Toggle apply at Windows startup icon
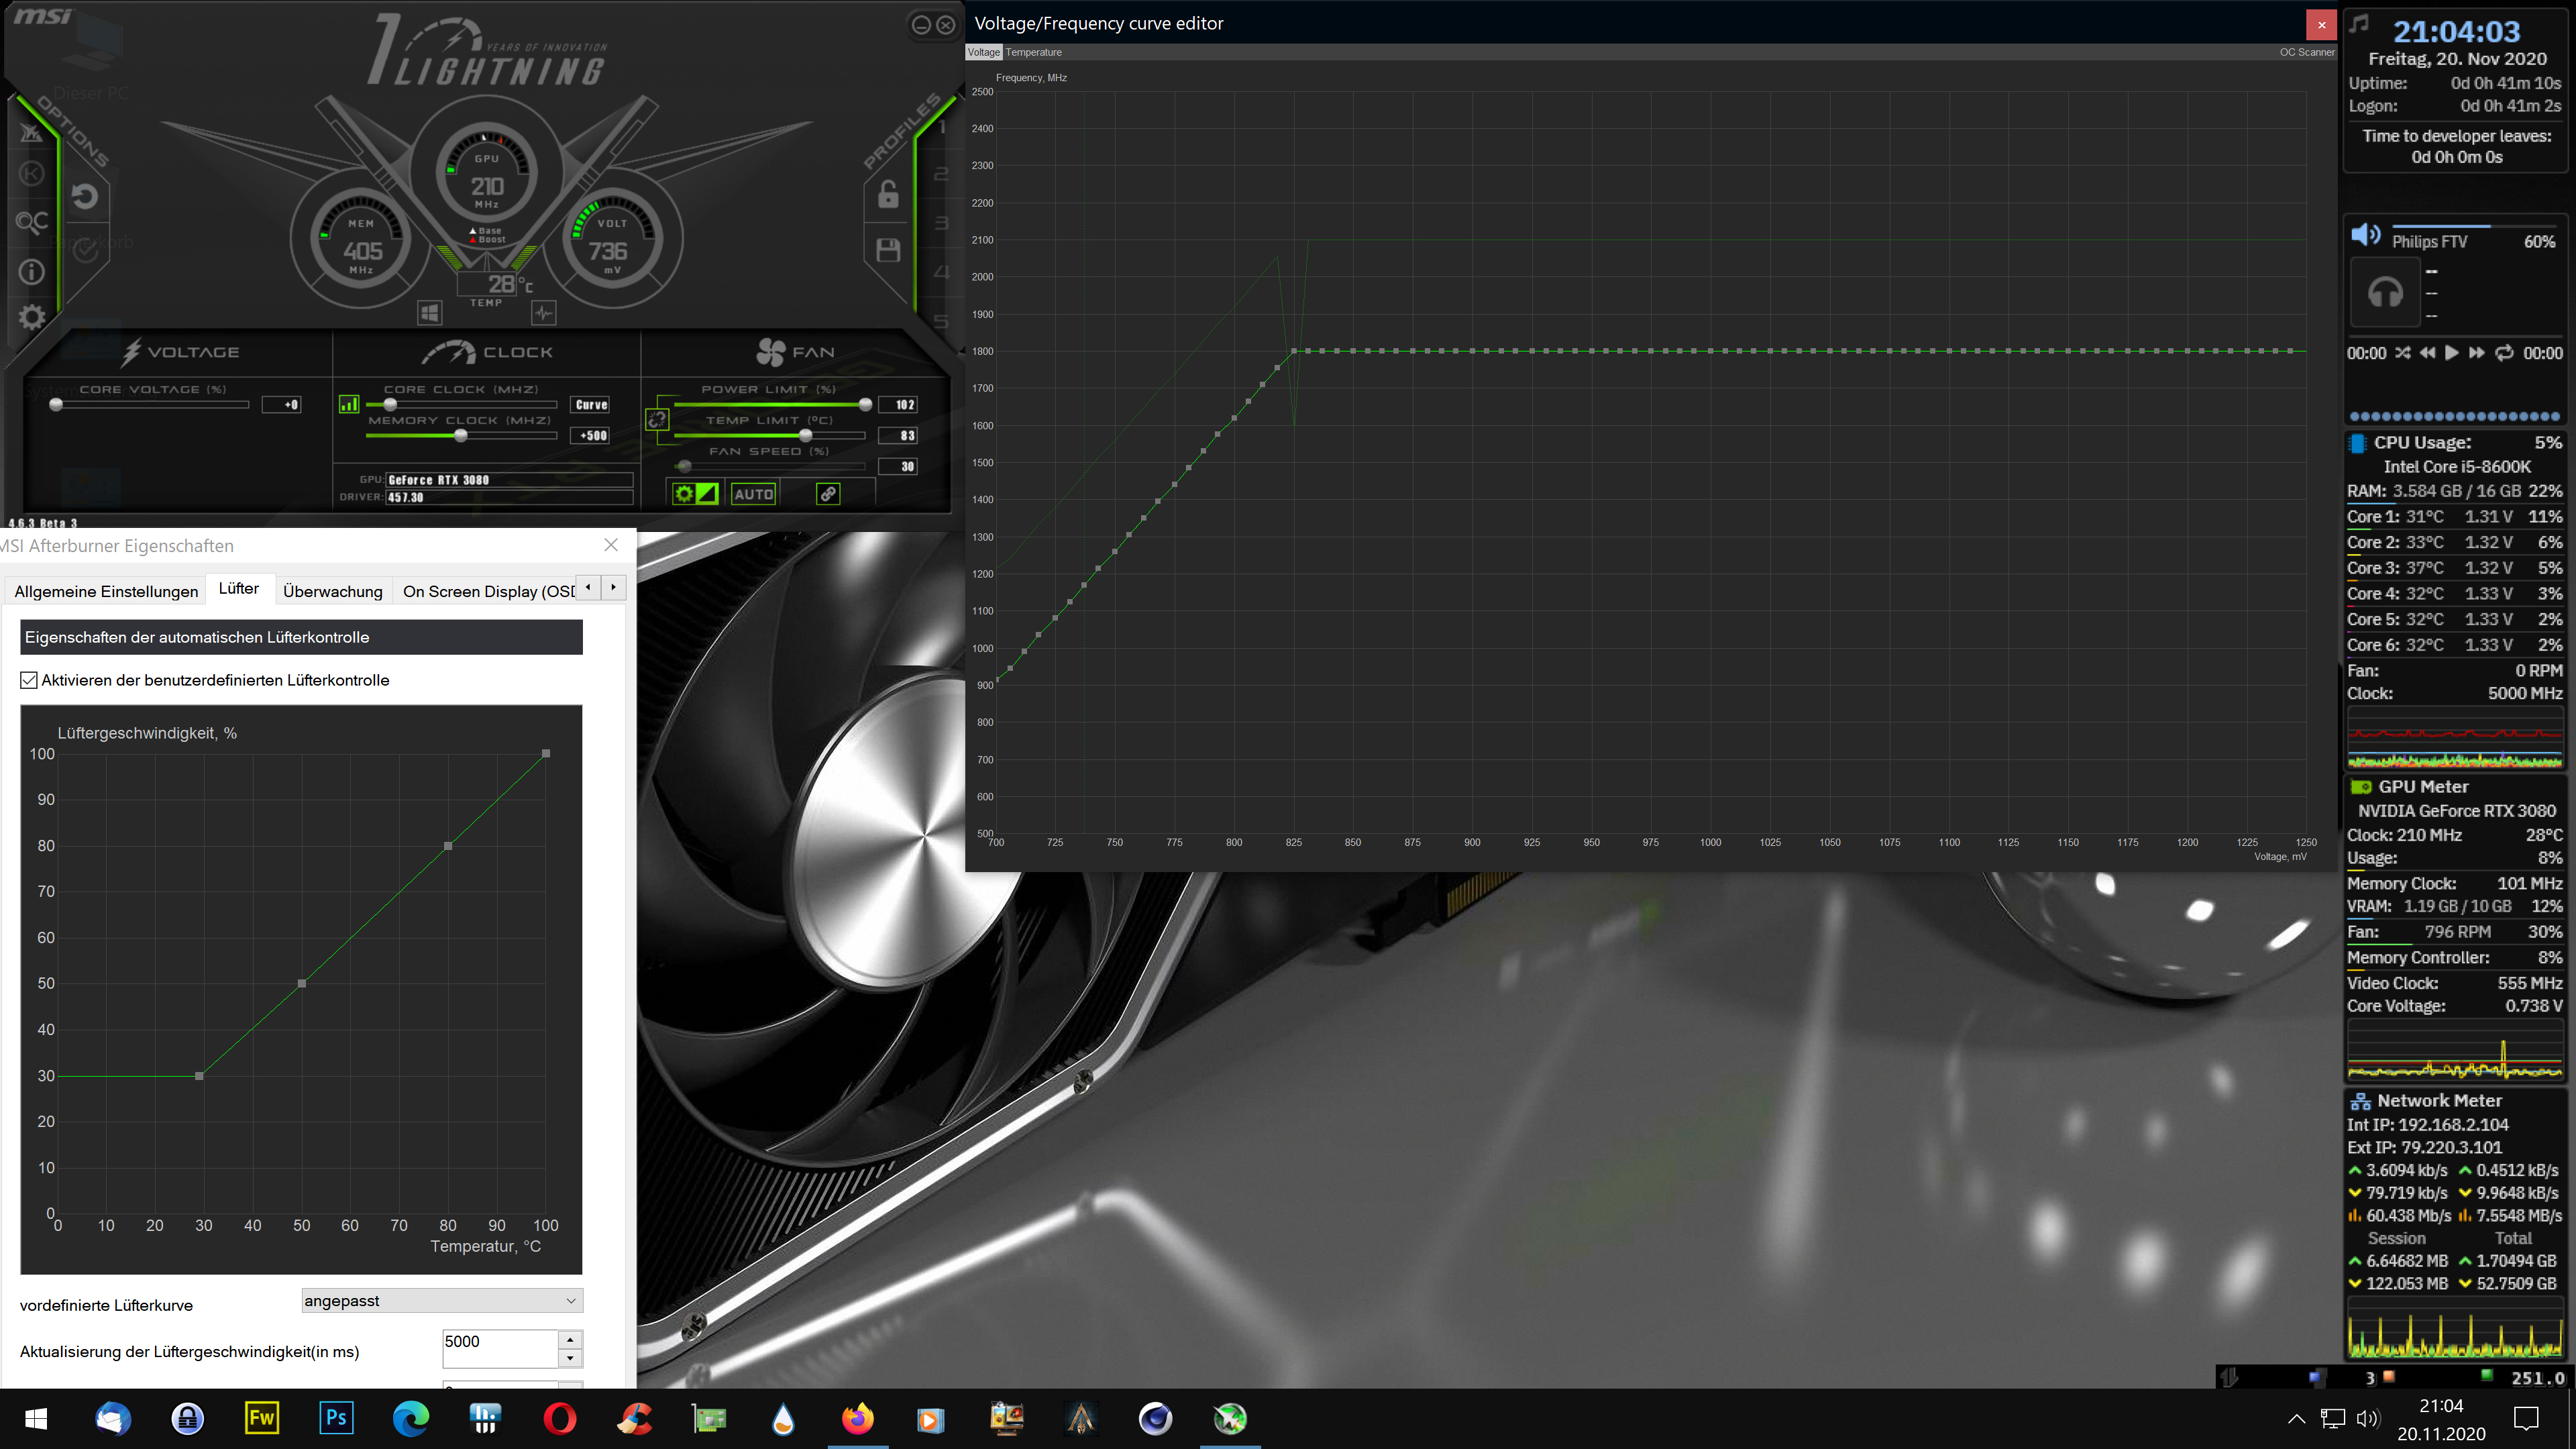2576x1449 pixels. click(429, 313)
